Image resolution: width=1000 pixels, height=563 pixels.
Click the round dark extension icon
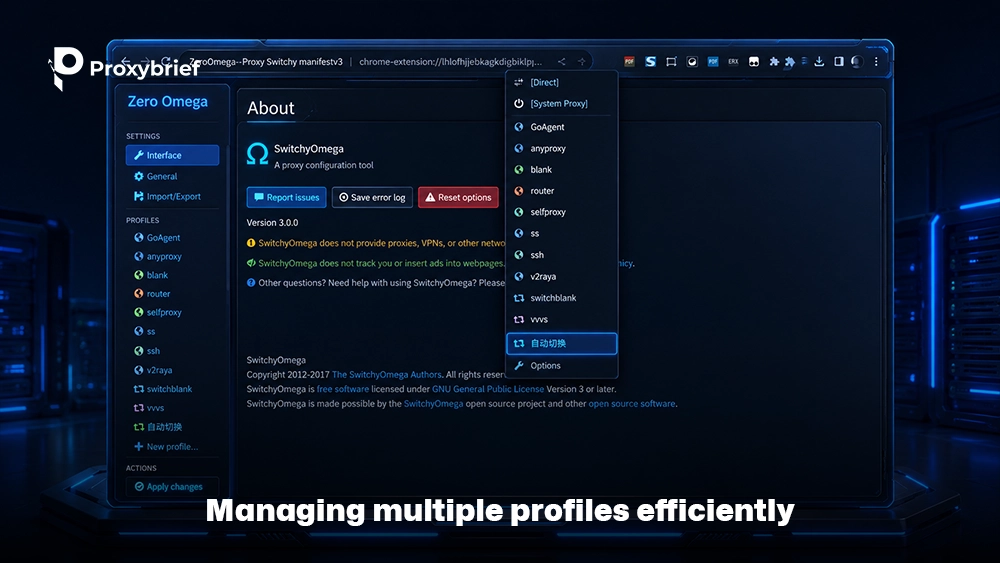tap(692, 62)
